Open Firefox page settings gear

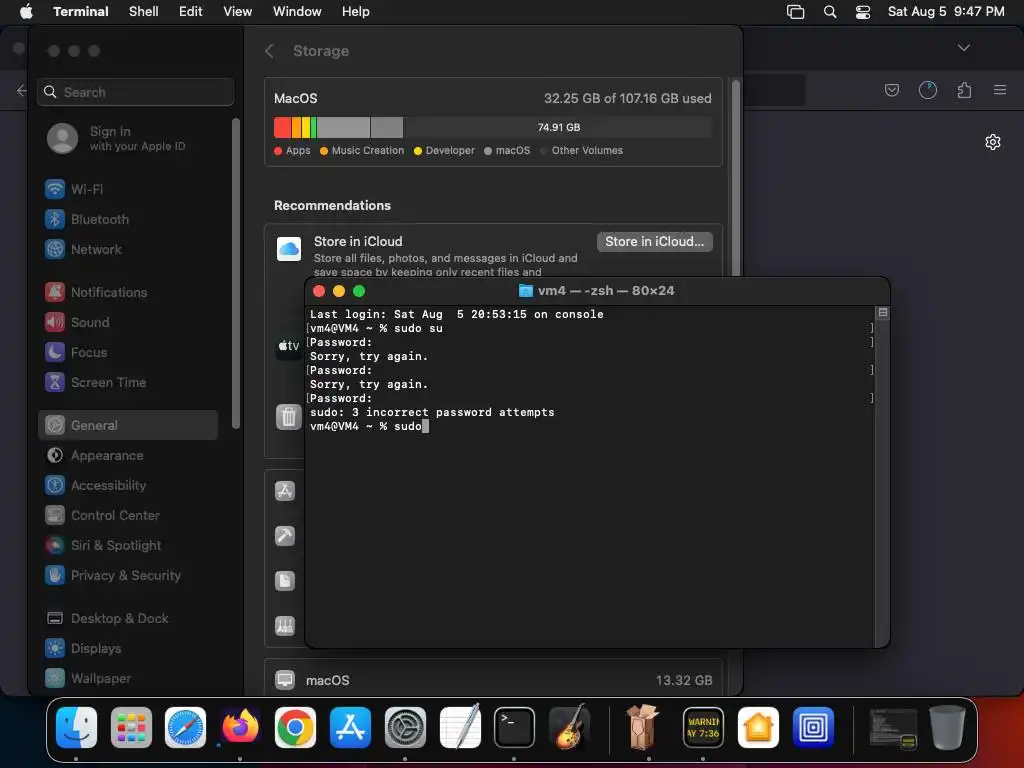click(993, 142)
